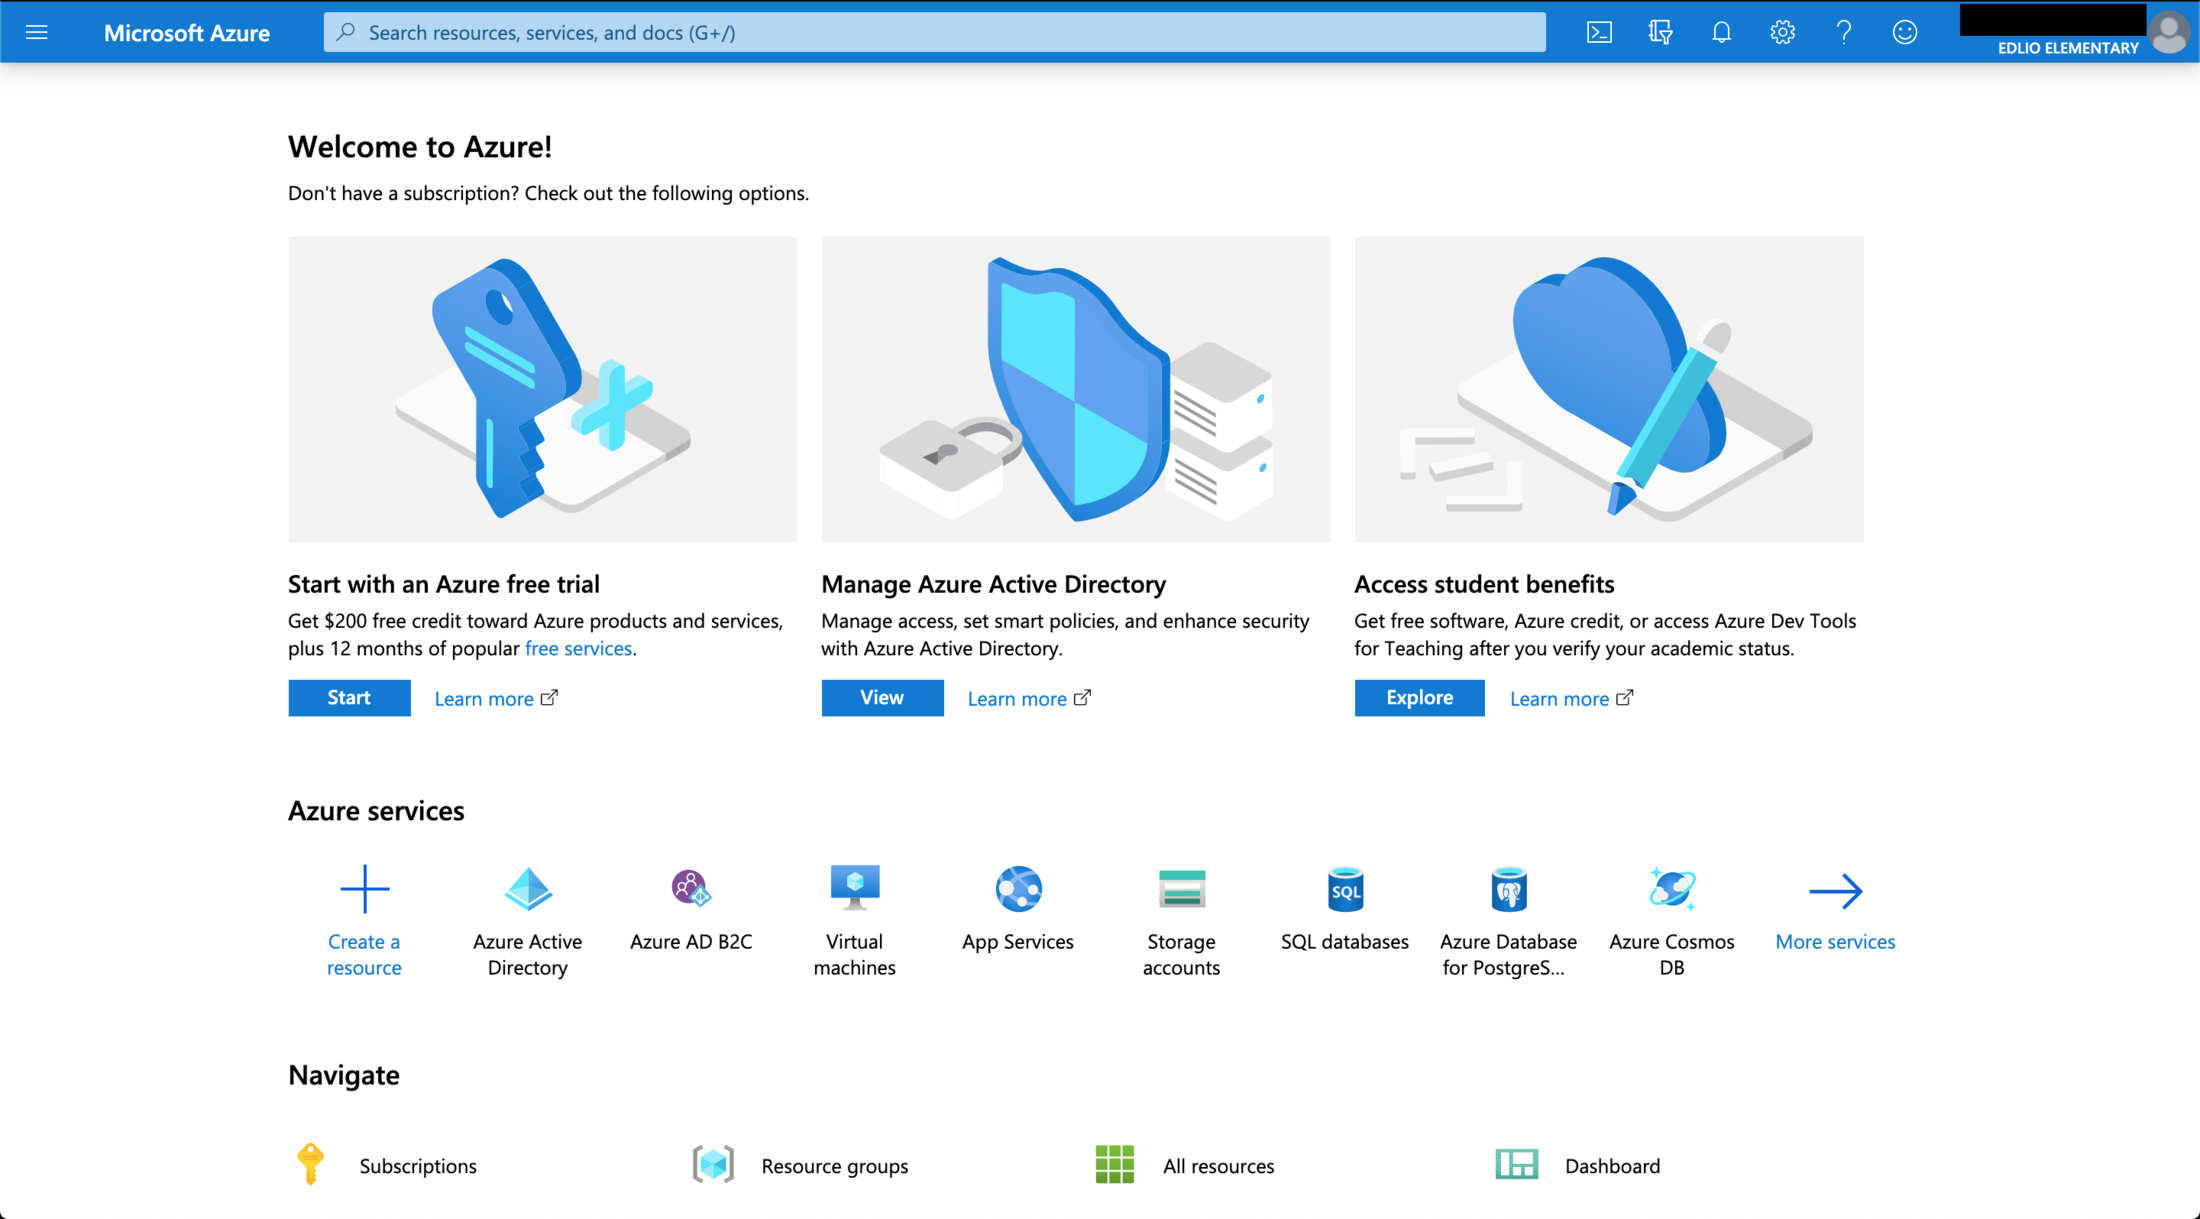Image resolution: width=2200 pixels, height=1219 pixels.
Task: Open Virtual machines service
Action: tap(854, 888)
